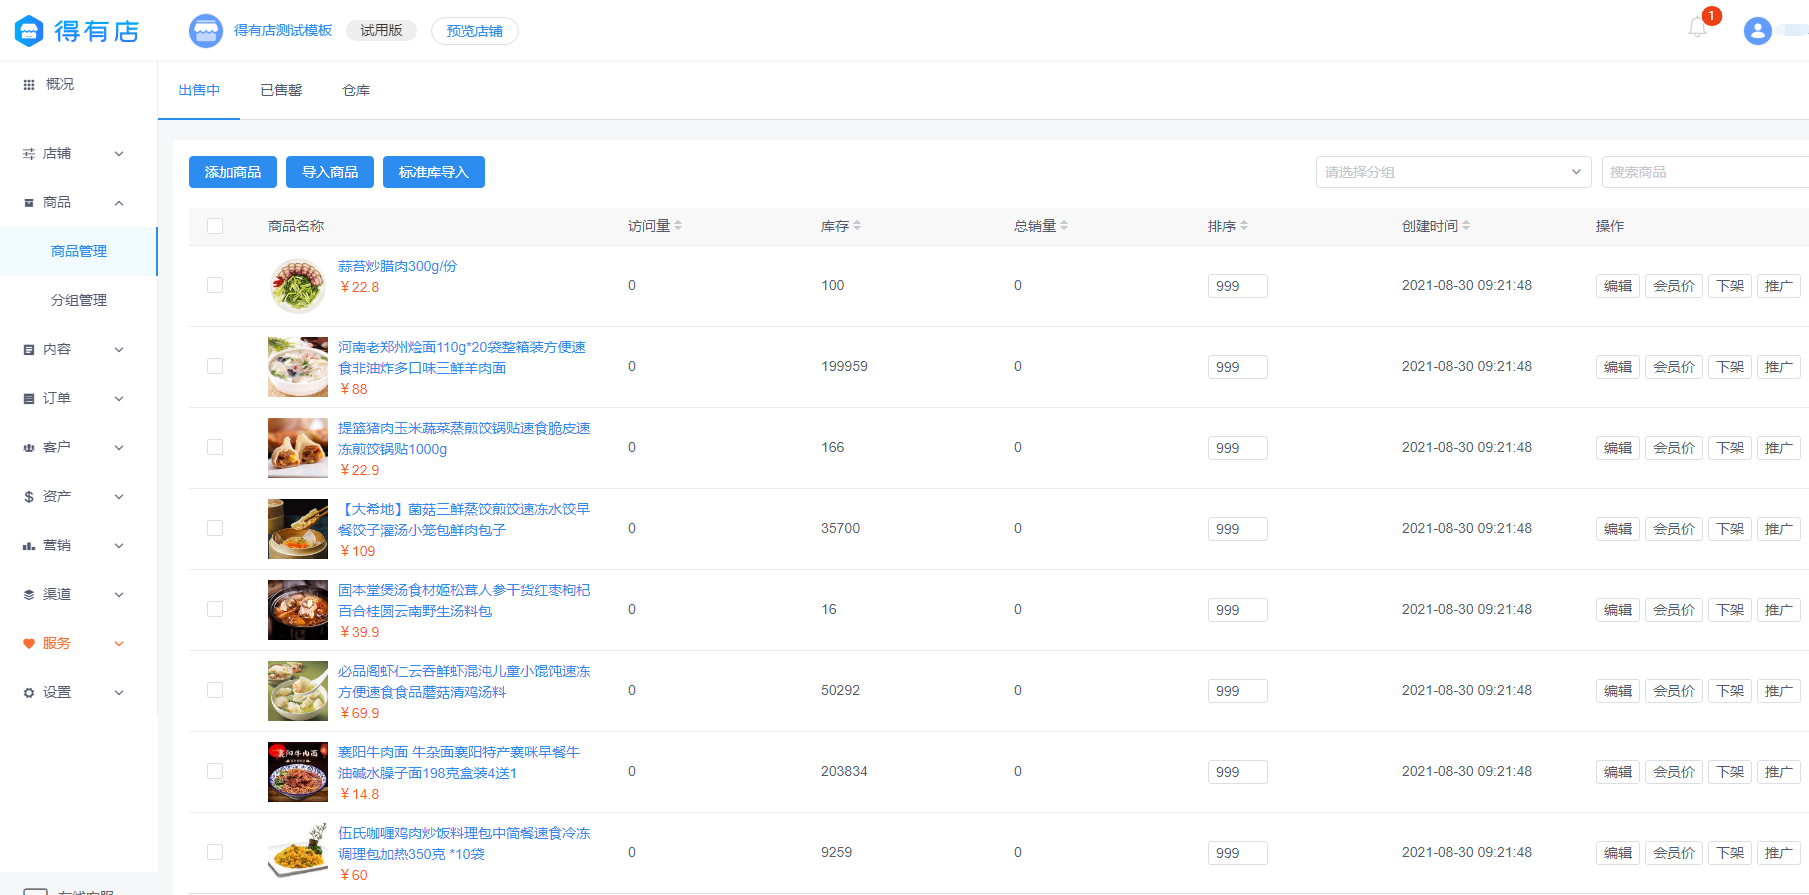1809x895 pixels.
Task: Expand the 店铺 menu chevron
Action: point(119,154)
